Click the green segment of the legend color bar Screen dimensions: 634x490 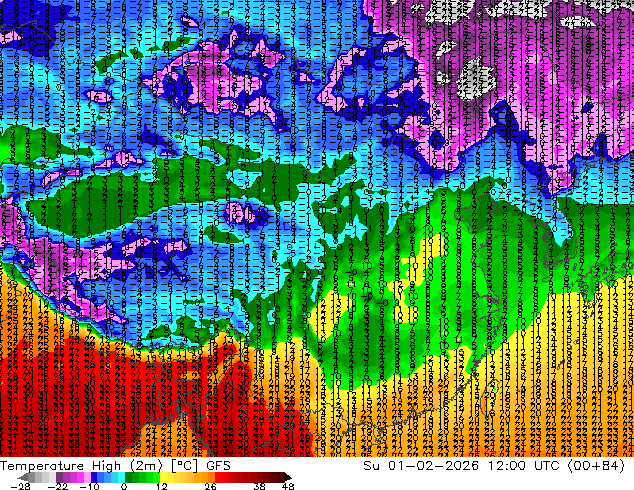(x=142, y=477)
